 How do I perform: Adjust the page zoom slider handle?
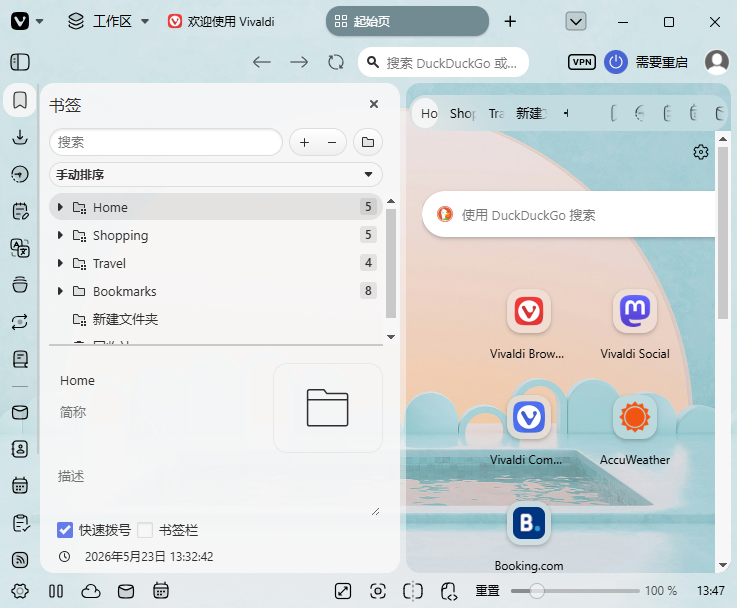tap(536, 591)
